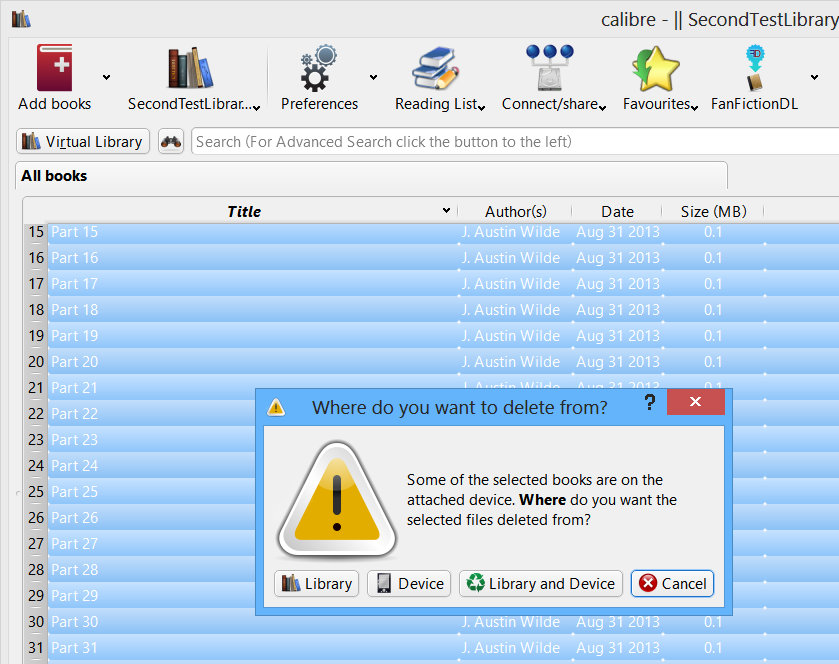Select the Part 19 title

pyautogui.click(x=74, y=335)
